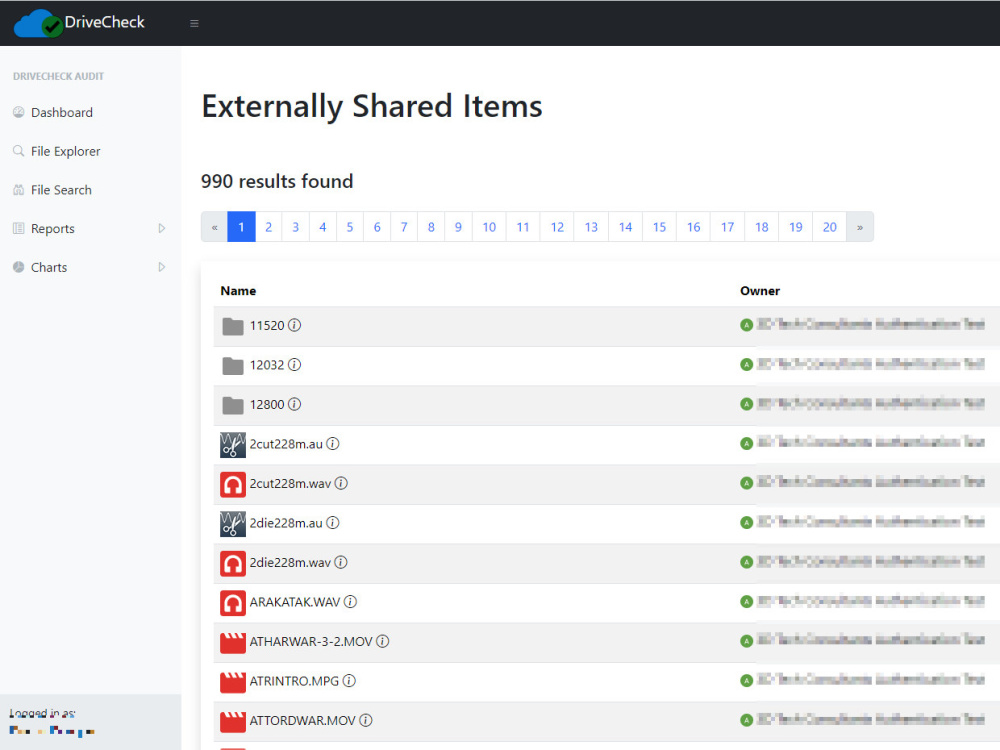Screen dimensions: 1000x750
Task: Click the 990 results found text
Action: click(x=277, y=181)
